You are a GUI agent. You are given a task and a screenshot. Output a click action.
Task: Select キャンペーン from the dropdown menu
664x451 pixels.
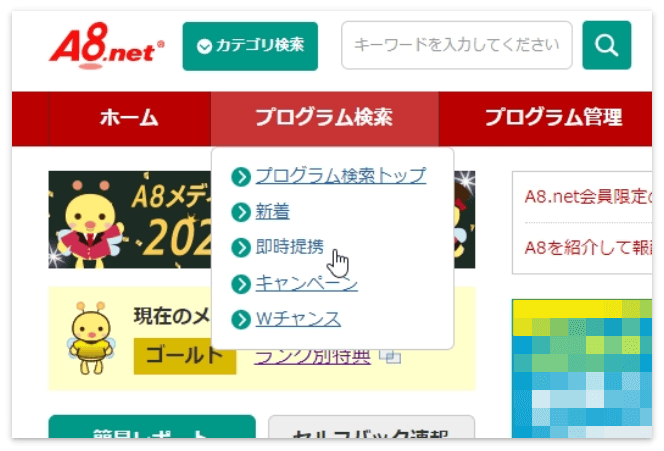tap(307, 283)
